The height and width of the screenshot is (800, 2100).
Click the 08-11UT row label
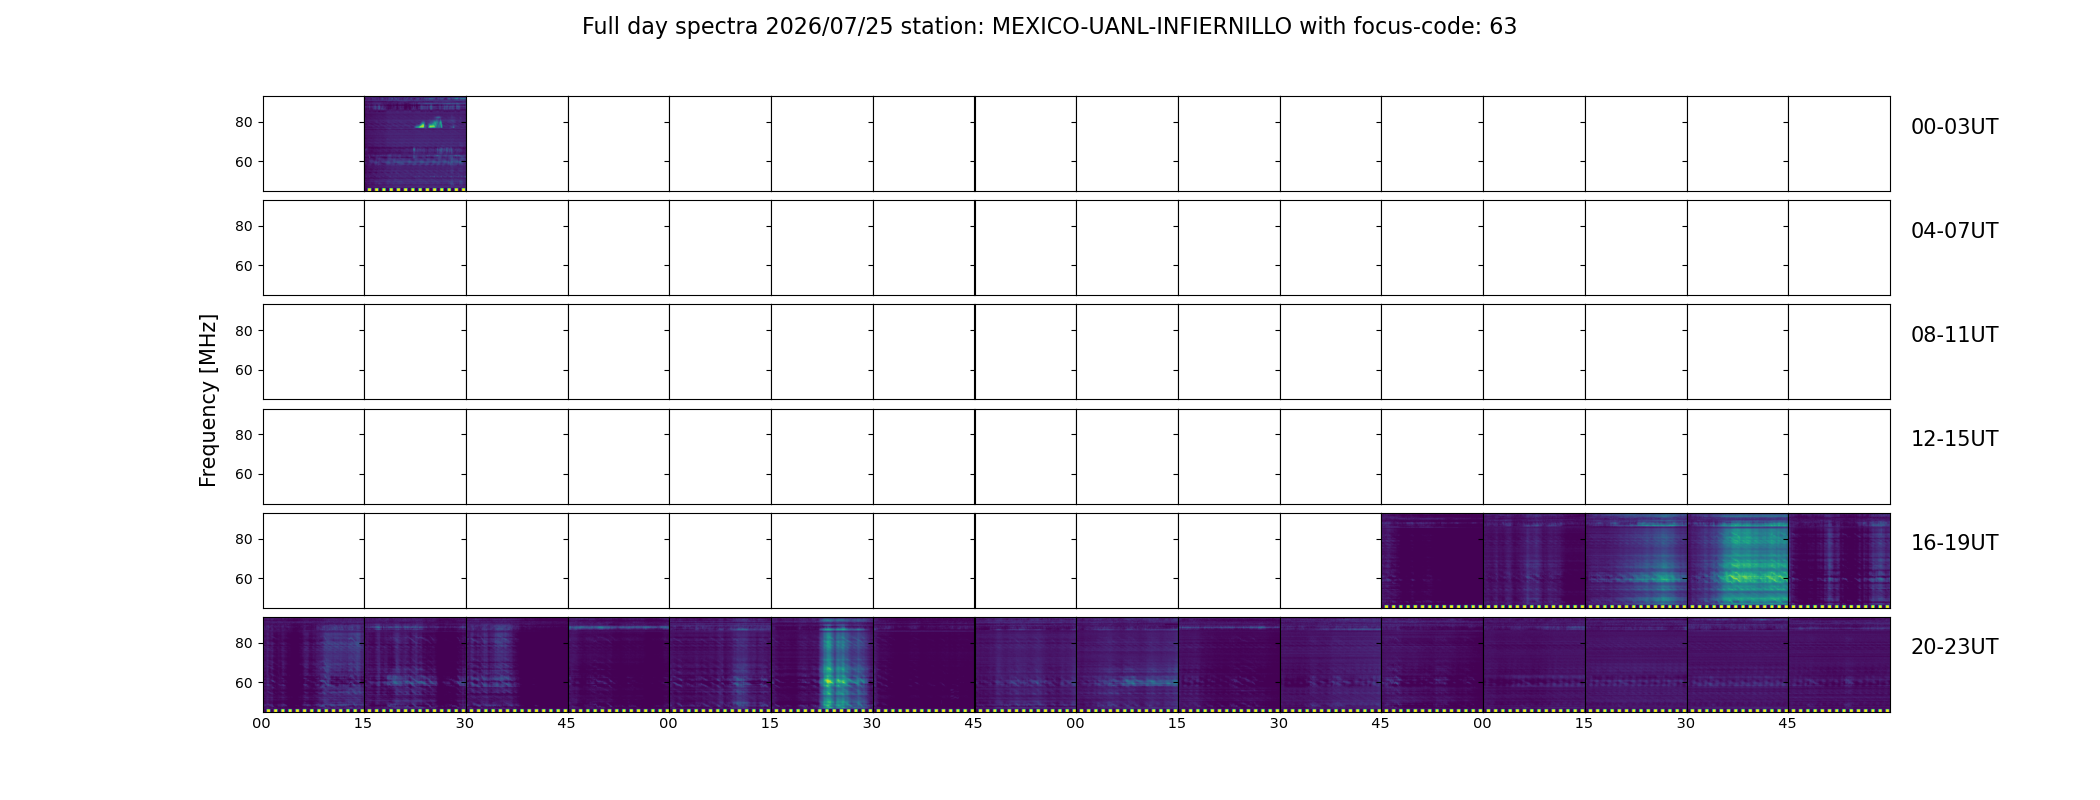pyautogui.click(x=1954, y=335)
